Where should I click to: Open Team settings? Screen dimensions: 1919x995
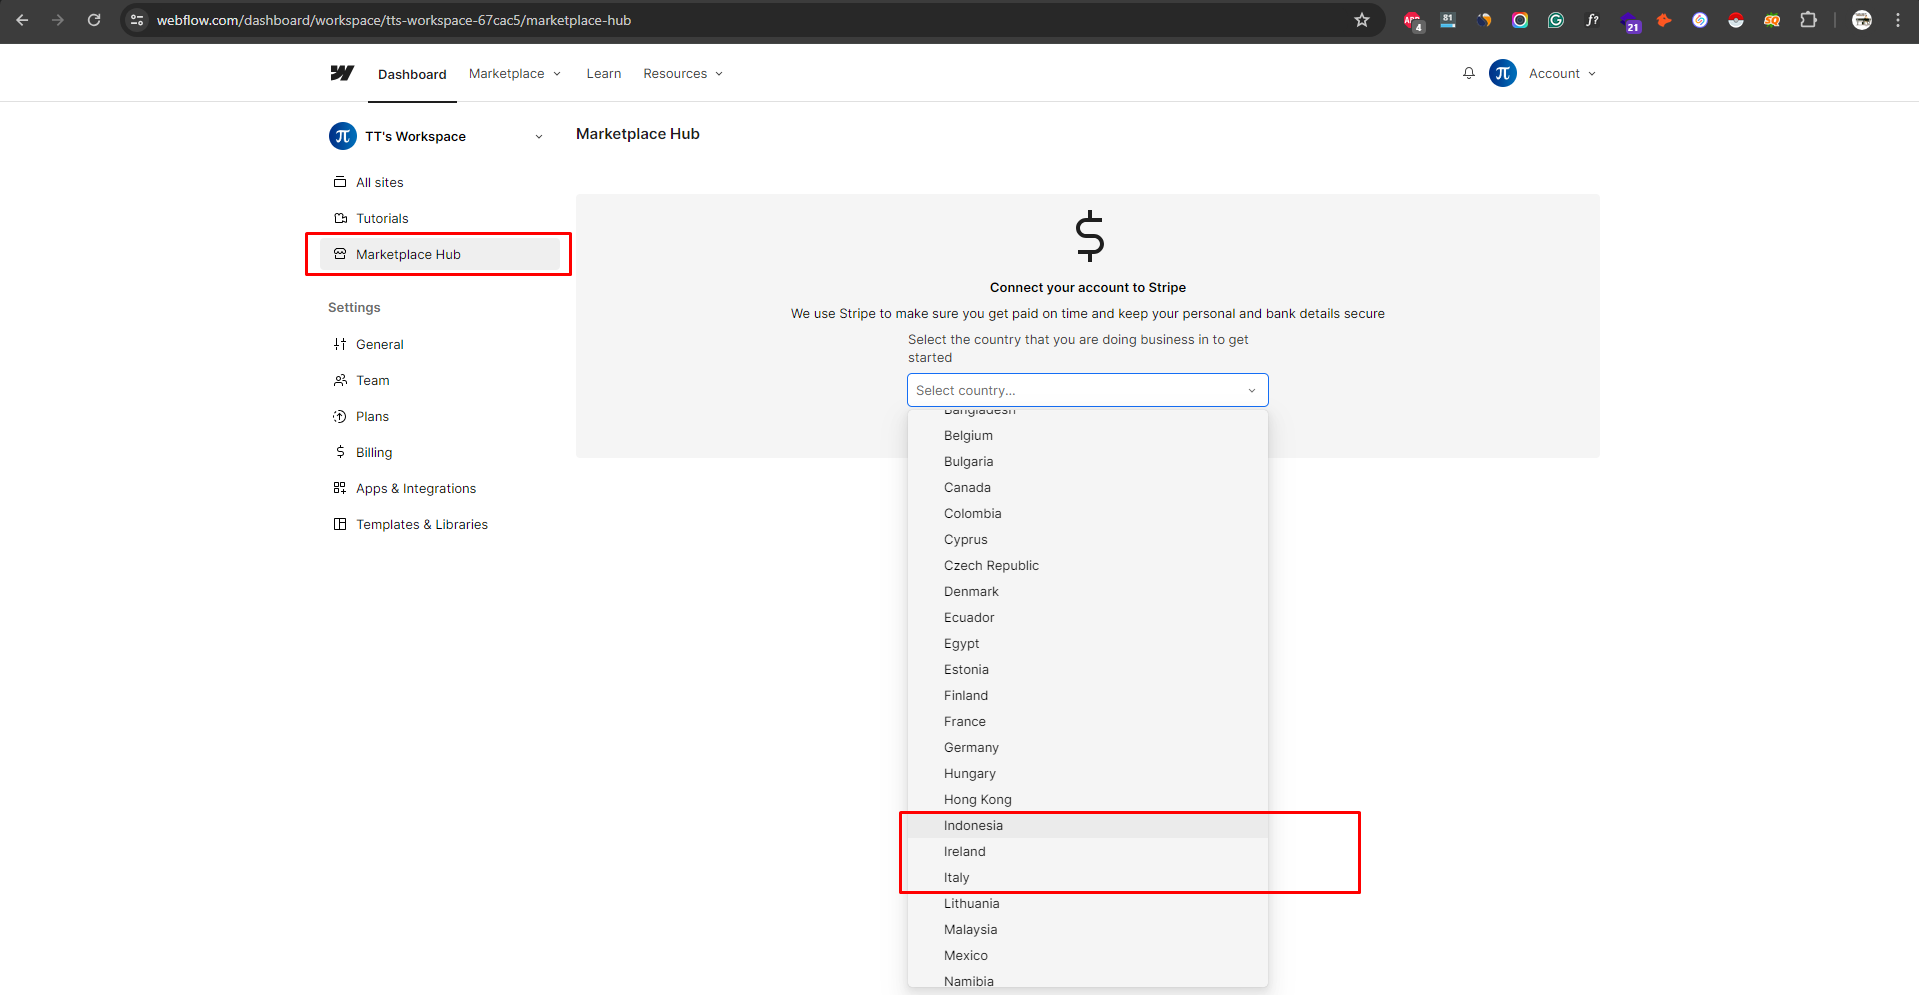click(x=440, y=380)
